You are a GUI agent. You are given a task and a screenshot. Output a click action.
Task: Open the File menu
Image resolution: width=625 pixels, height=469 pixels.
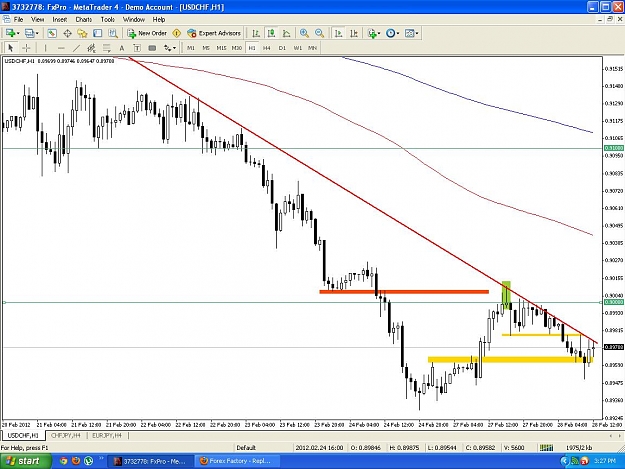(x=18, y=20)
